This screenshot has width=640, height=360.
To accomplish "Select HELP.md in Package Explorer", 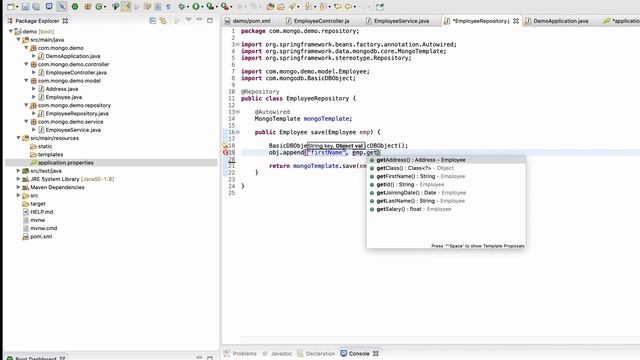I will 42,212.
